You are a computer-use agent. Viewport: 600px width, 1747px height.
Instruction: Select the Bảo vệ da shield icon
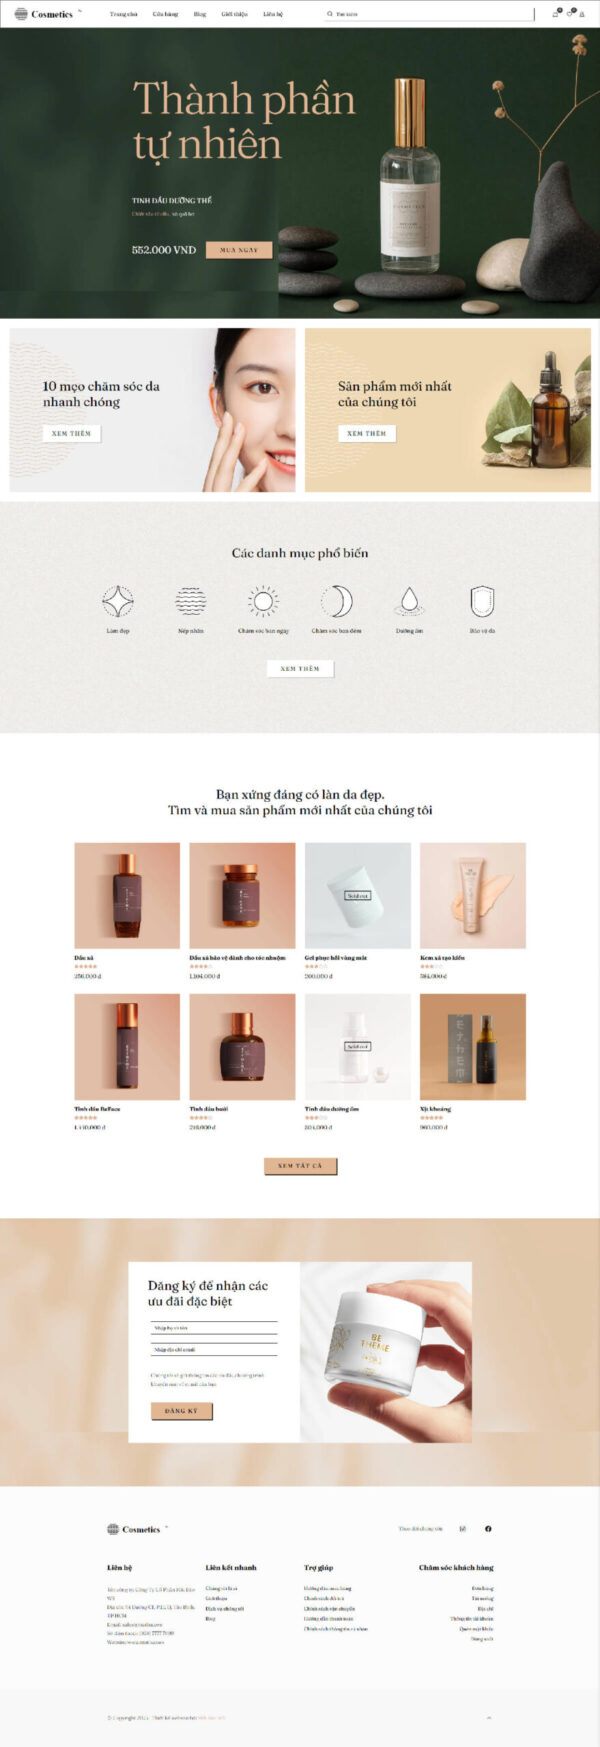pos(482,601)
